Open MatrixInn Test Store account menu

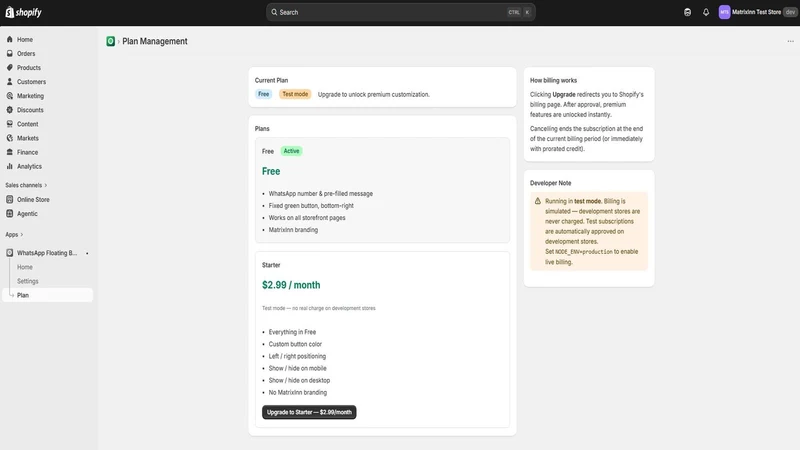click(x=758, y=12)
